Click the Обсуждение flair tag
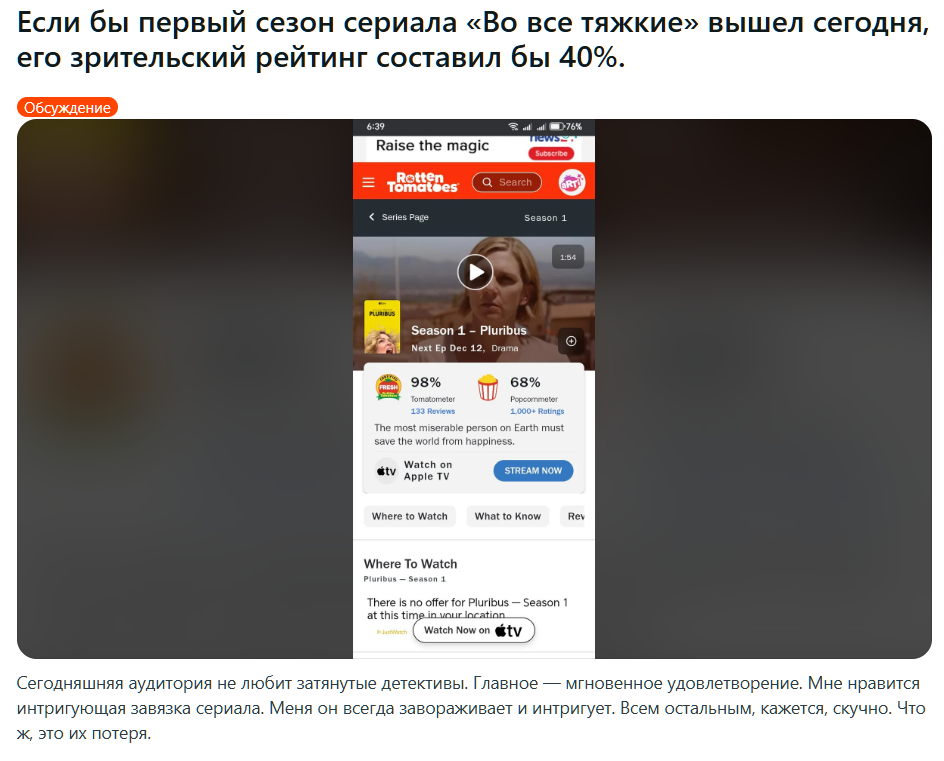Image resolution: width=944 pixels, height=761 pixels. (x=67, y=108)
